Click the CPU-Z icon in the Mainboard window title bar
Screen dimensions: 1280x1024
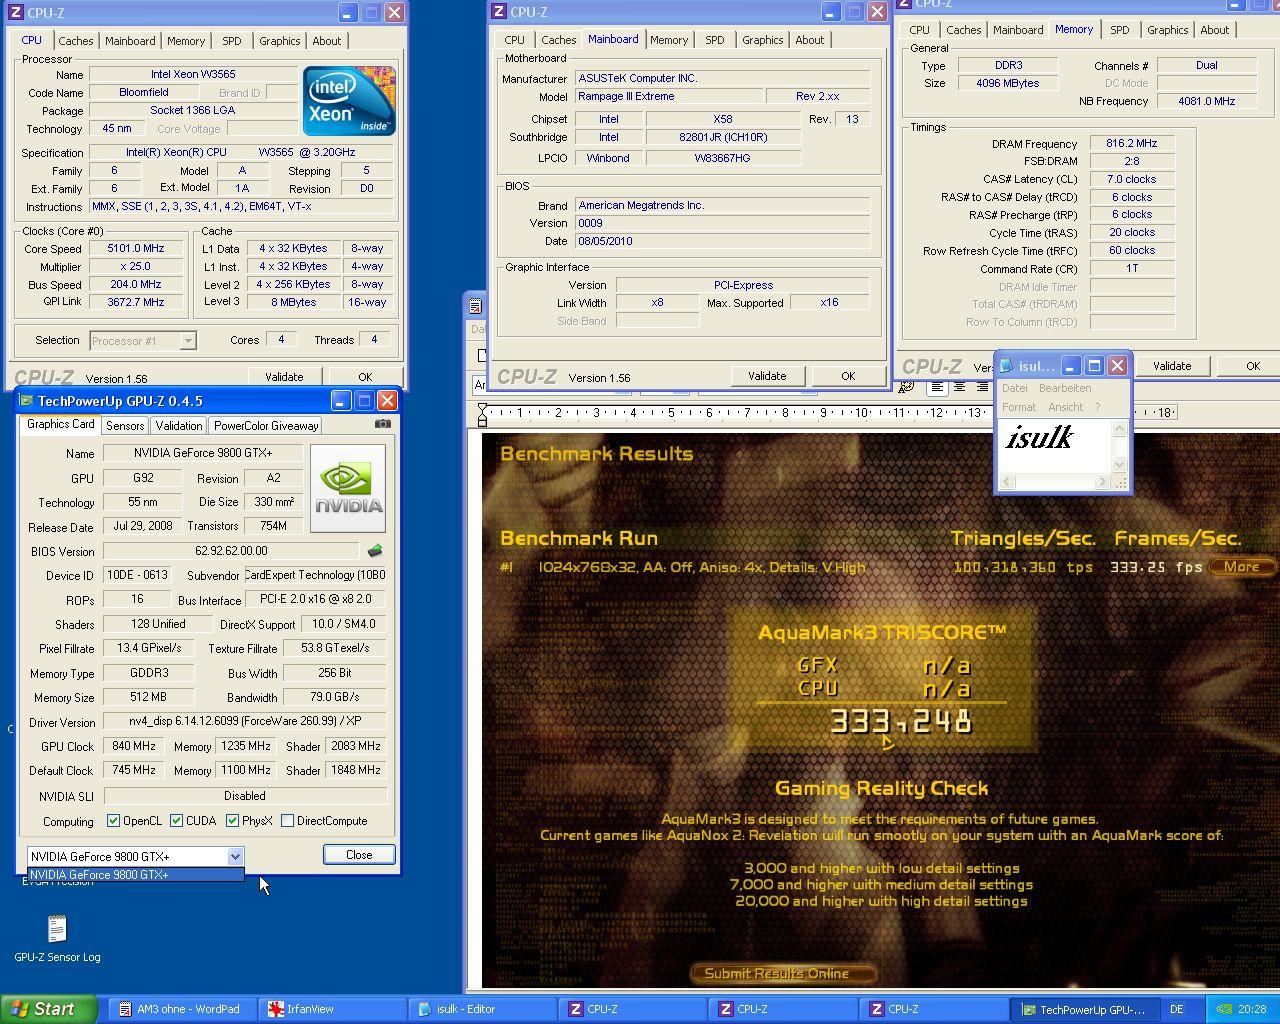pos(499,12)
